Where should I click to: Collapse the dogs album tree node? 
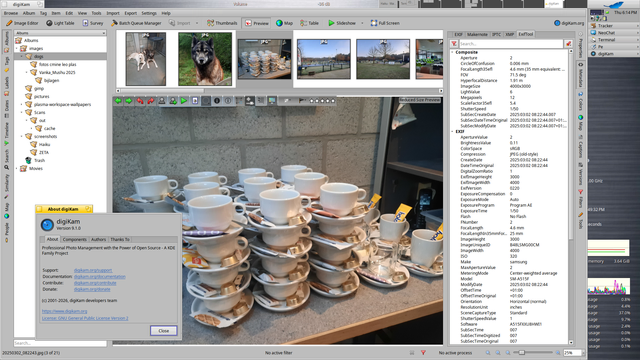point(22,56)
